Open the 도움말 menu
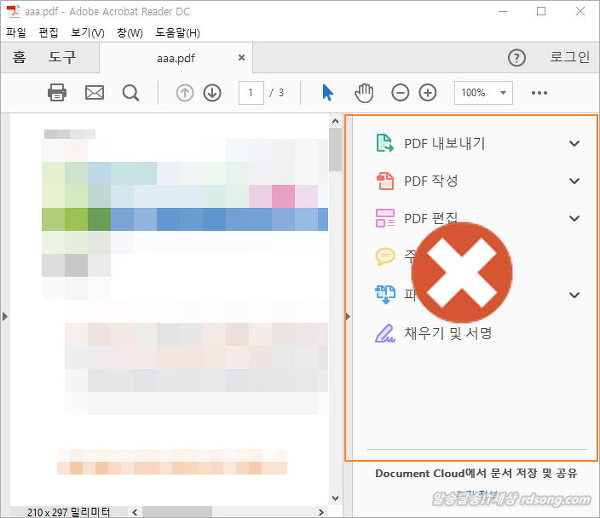This screenshot has height=518, width=600. [177, 33]
